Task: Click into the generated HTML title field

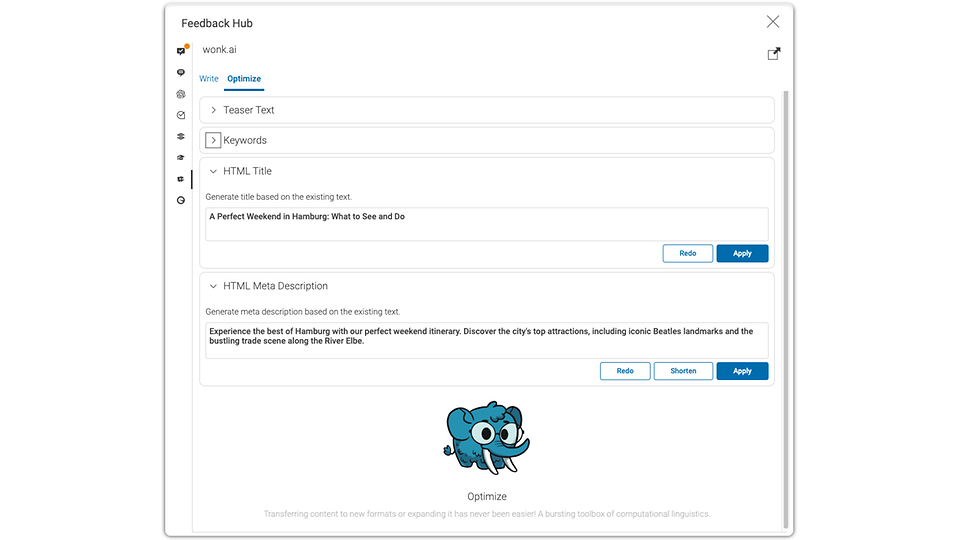Action: click(x=487, y=224)
